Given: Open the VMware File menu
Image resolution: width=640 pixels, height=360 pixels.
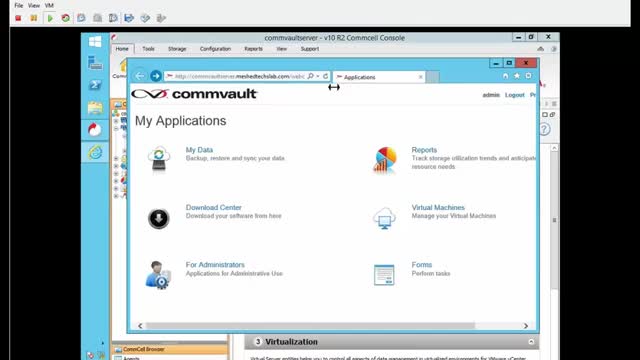Looking at the screenshot, I should [x=19, y=5].
